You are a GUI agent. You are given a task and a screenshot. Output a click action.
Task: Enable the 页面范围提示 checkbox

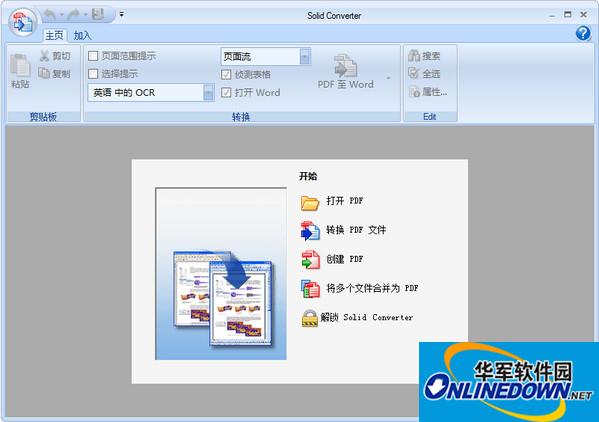[x=93, y=56]
